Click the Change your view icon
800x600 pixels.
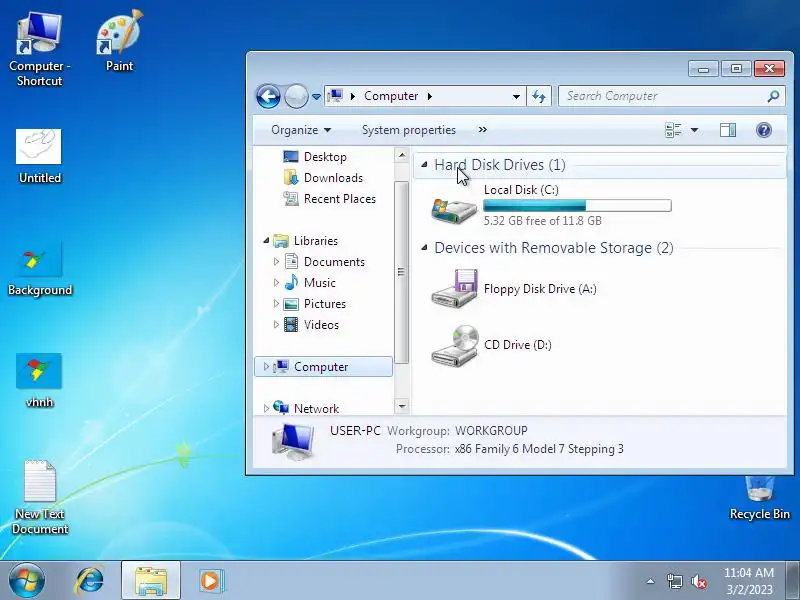click(x=673, y=130)
